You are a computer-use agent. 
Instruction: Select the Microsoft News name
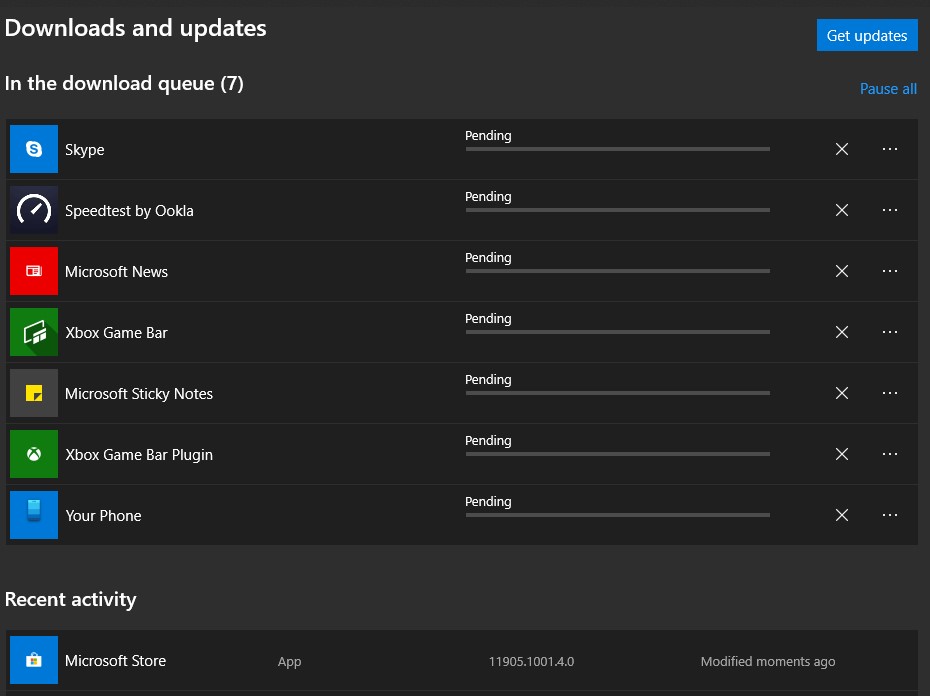pyautogui.click(x=116, y=272)
